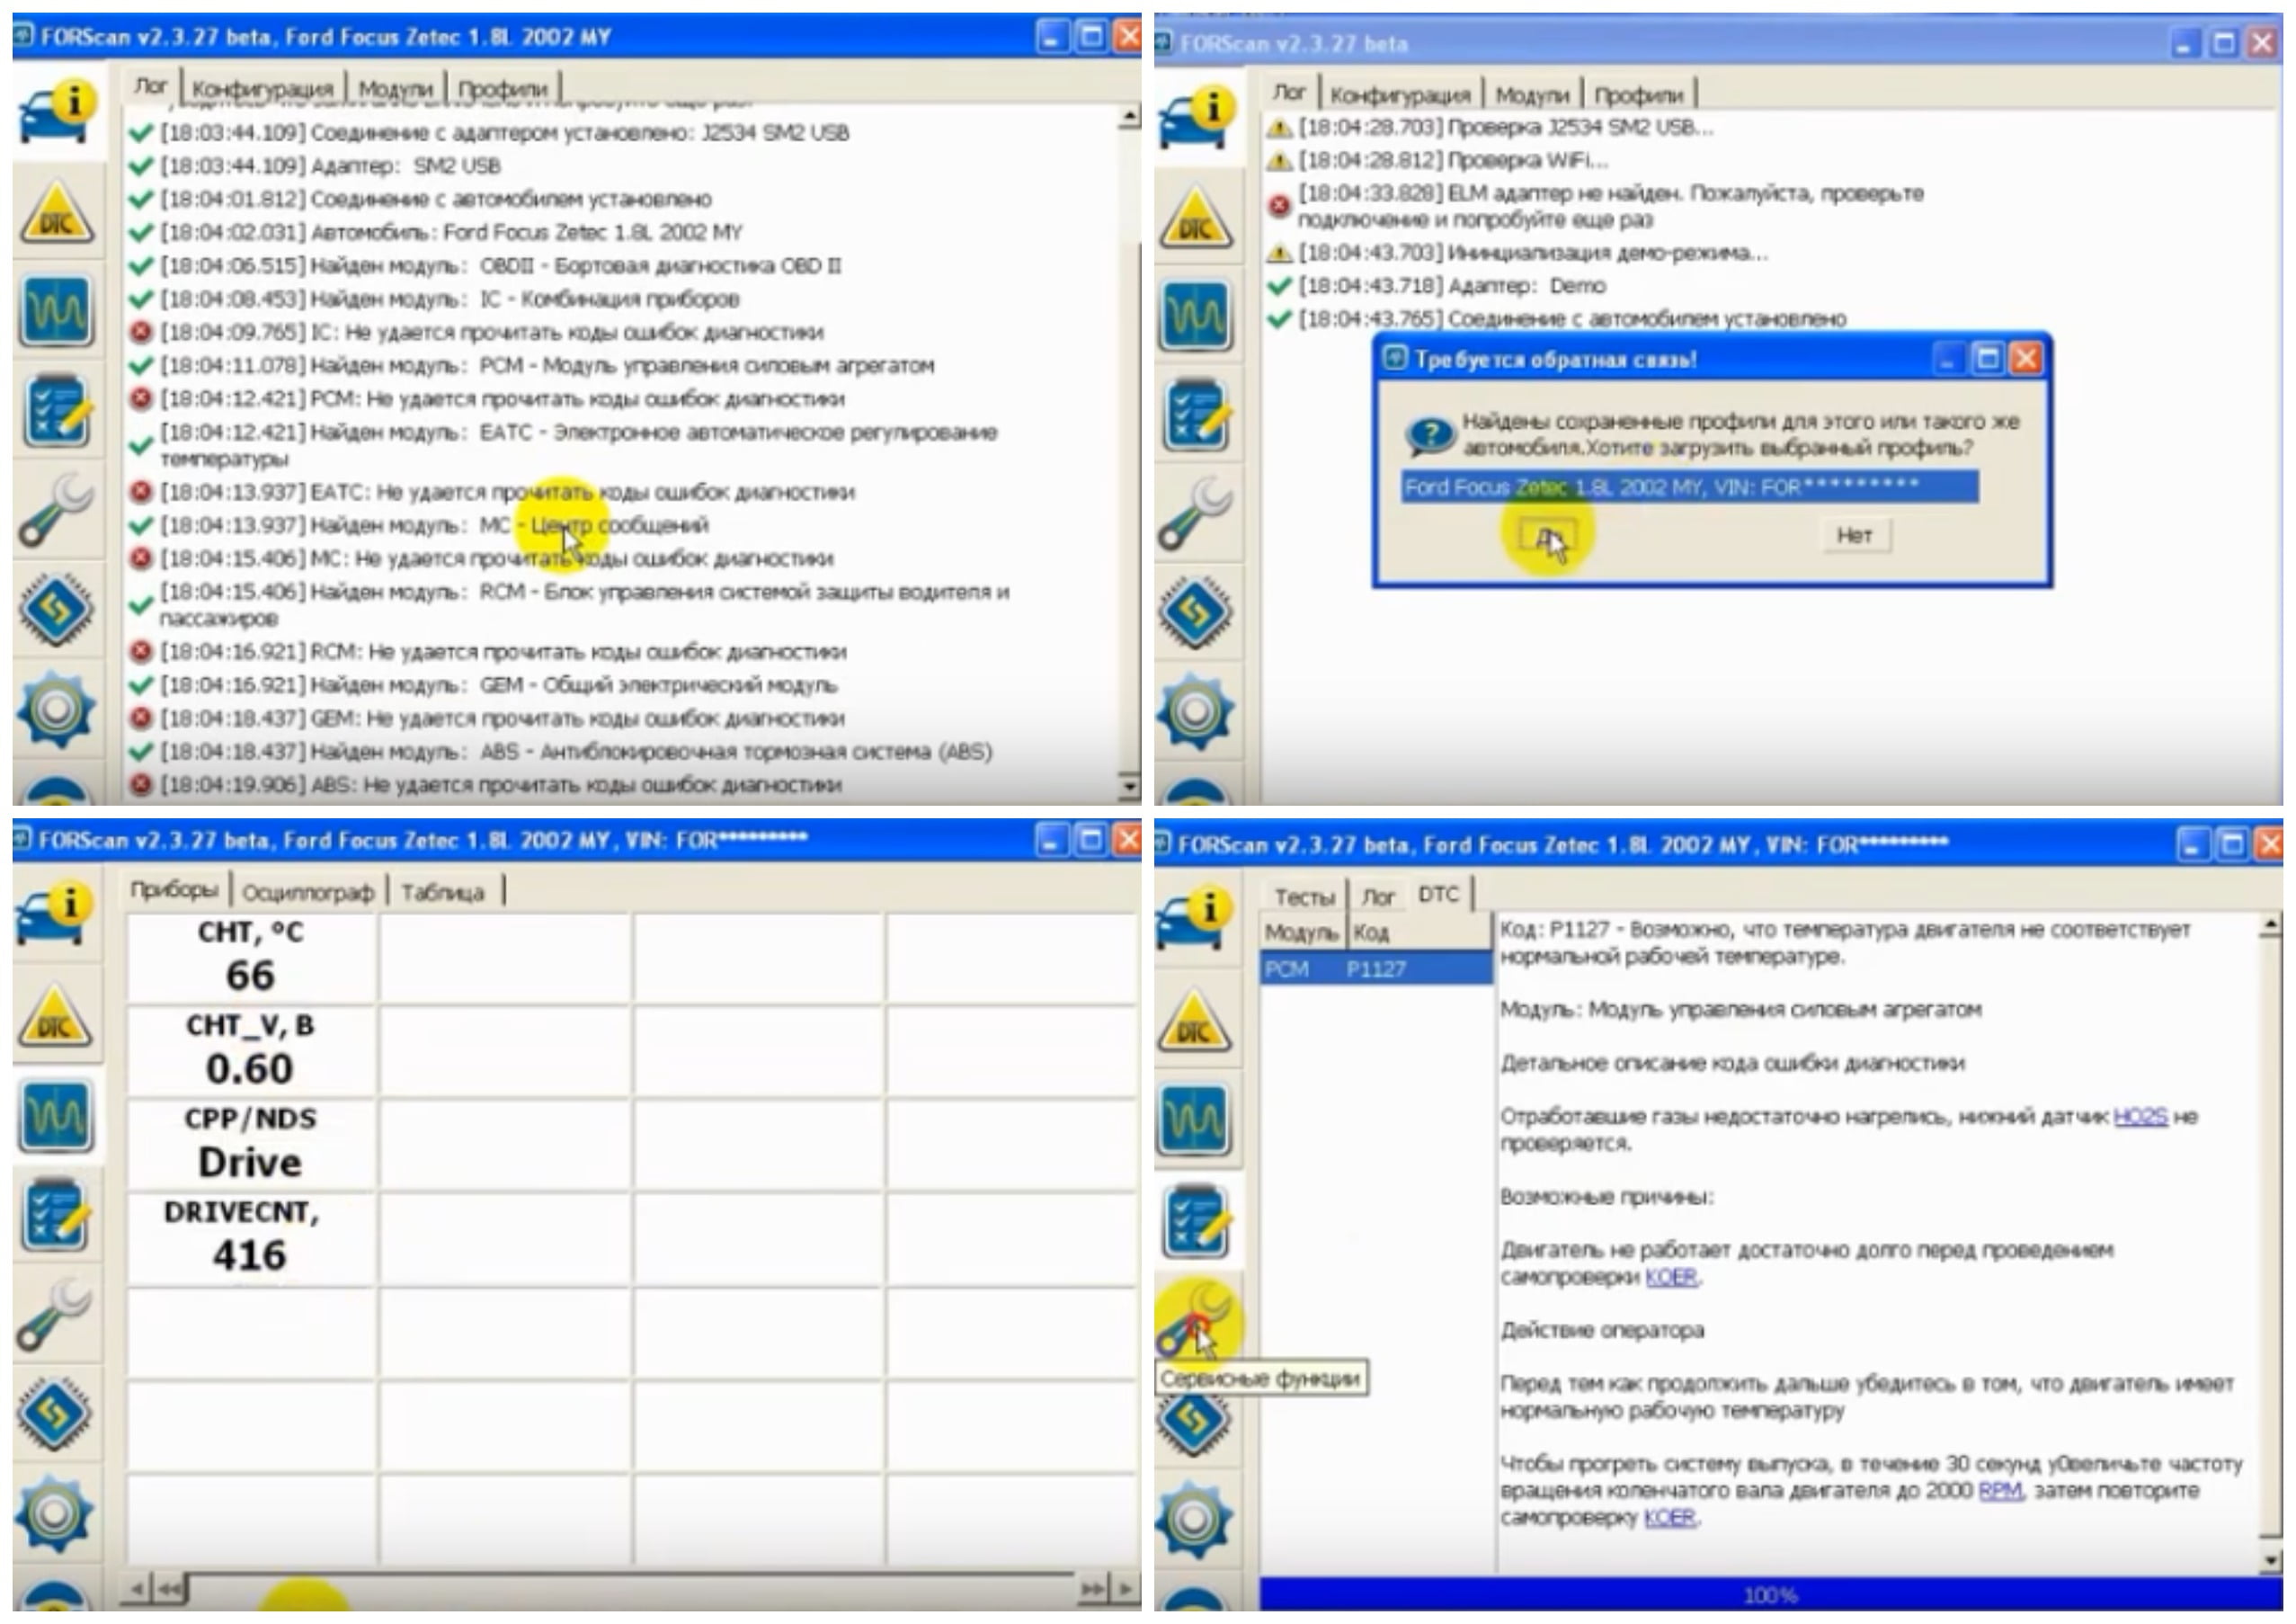Click oscilloscope icon in demo-mode window
This screenshot has width=2296, height=1624.
[x=1197, y=315]
